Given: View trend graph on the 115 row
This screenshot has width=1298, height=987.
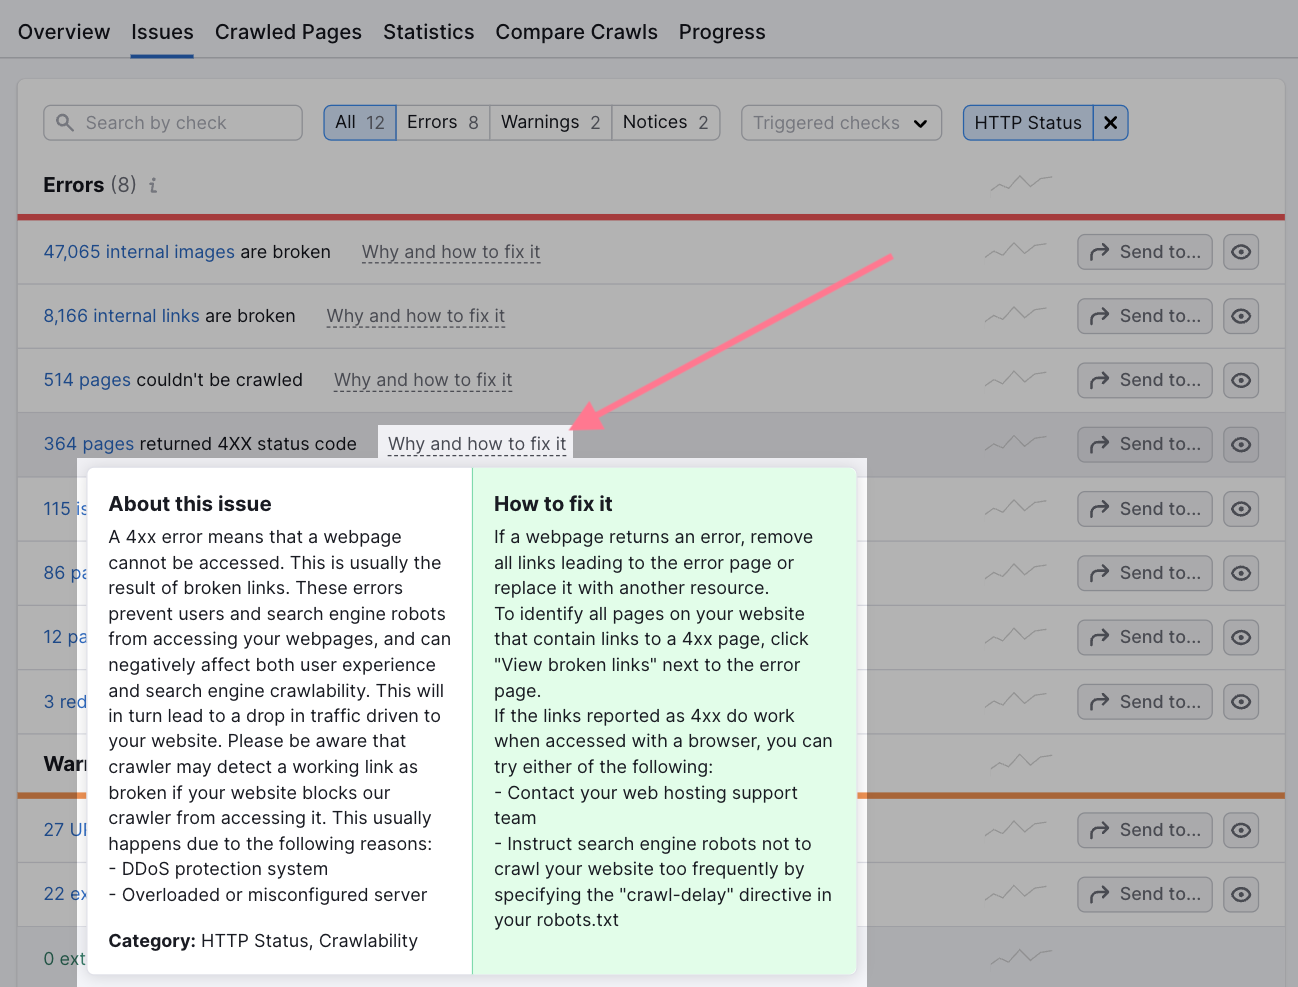Looking at the screenshot, I should point(1016,507).
